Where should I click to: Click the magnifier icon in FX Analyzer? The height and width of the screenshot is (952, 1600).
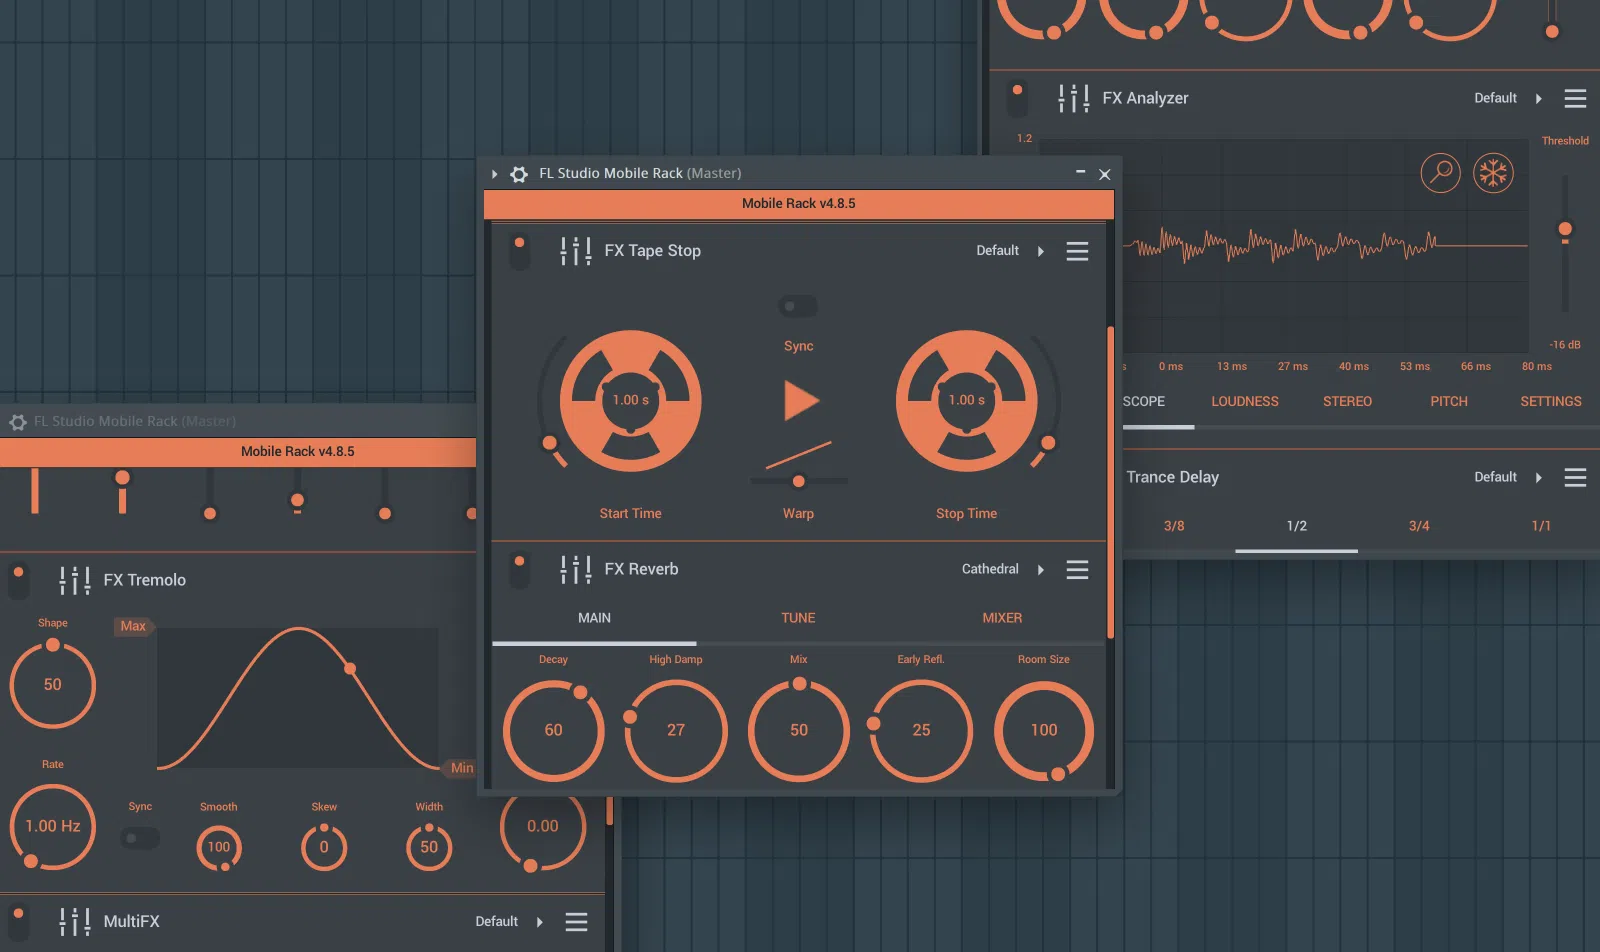point(1440,174)
